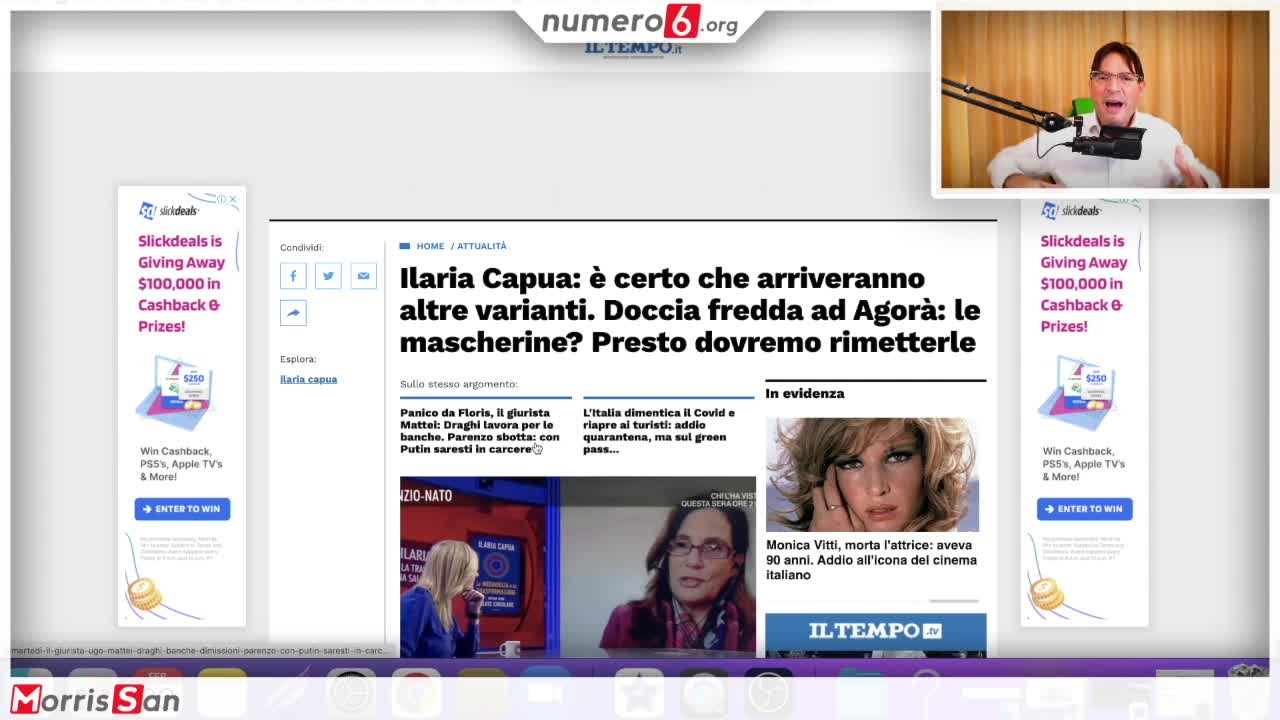Open the ad info icon on left Slickdeals ad
The height and width of the screenshot is (720, 1280).
pos(221,199)
